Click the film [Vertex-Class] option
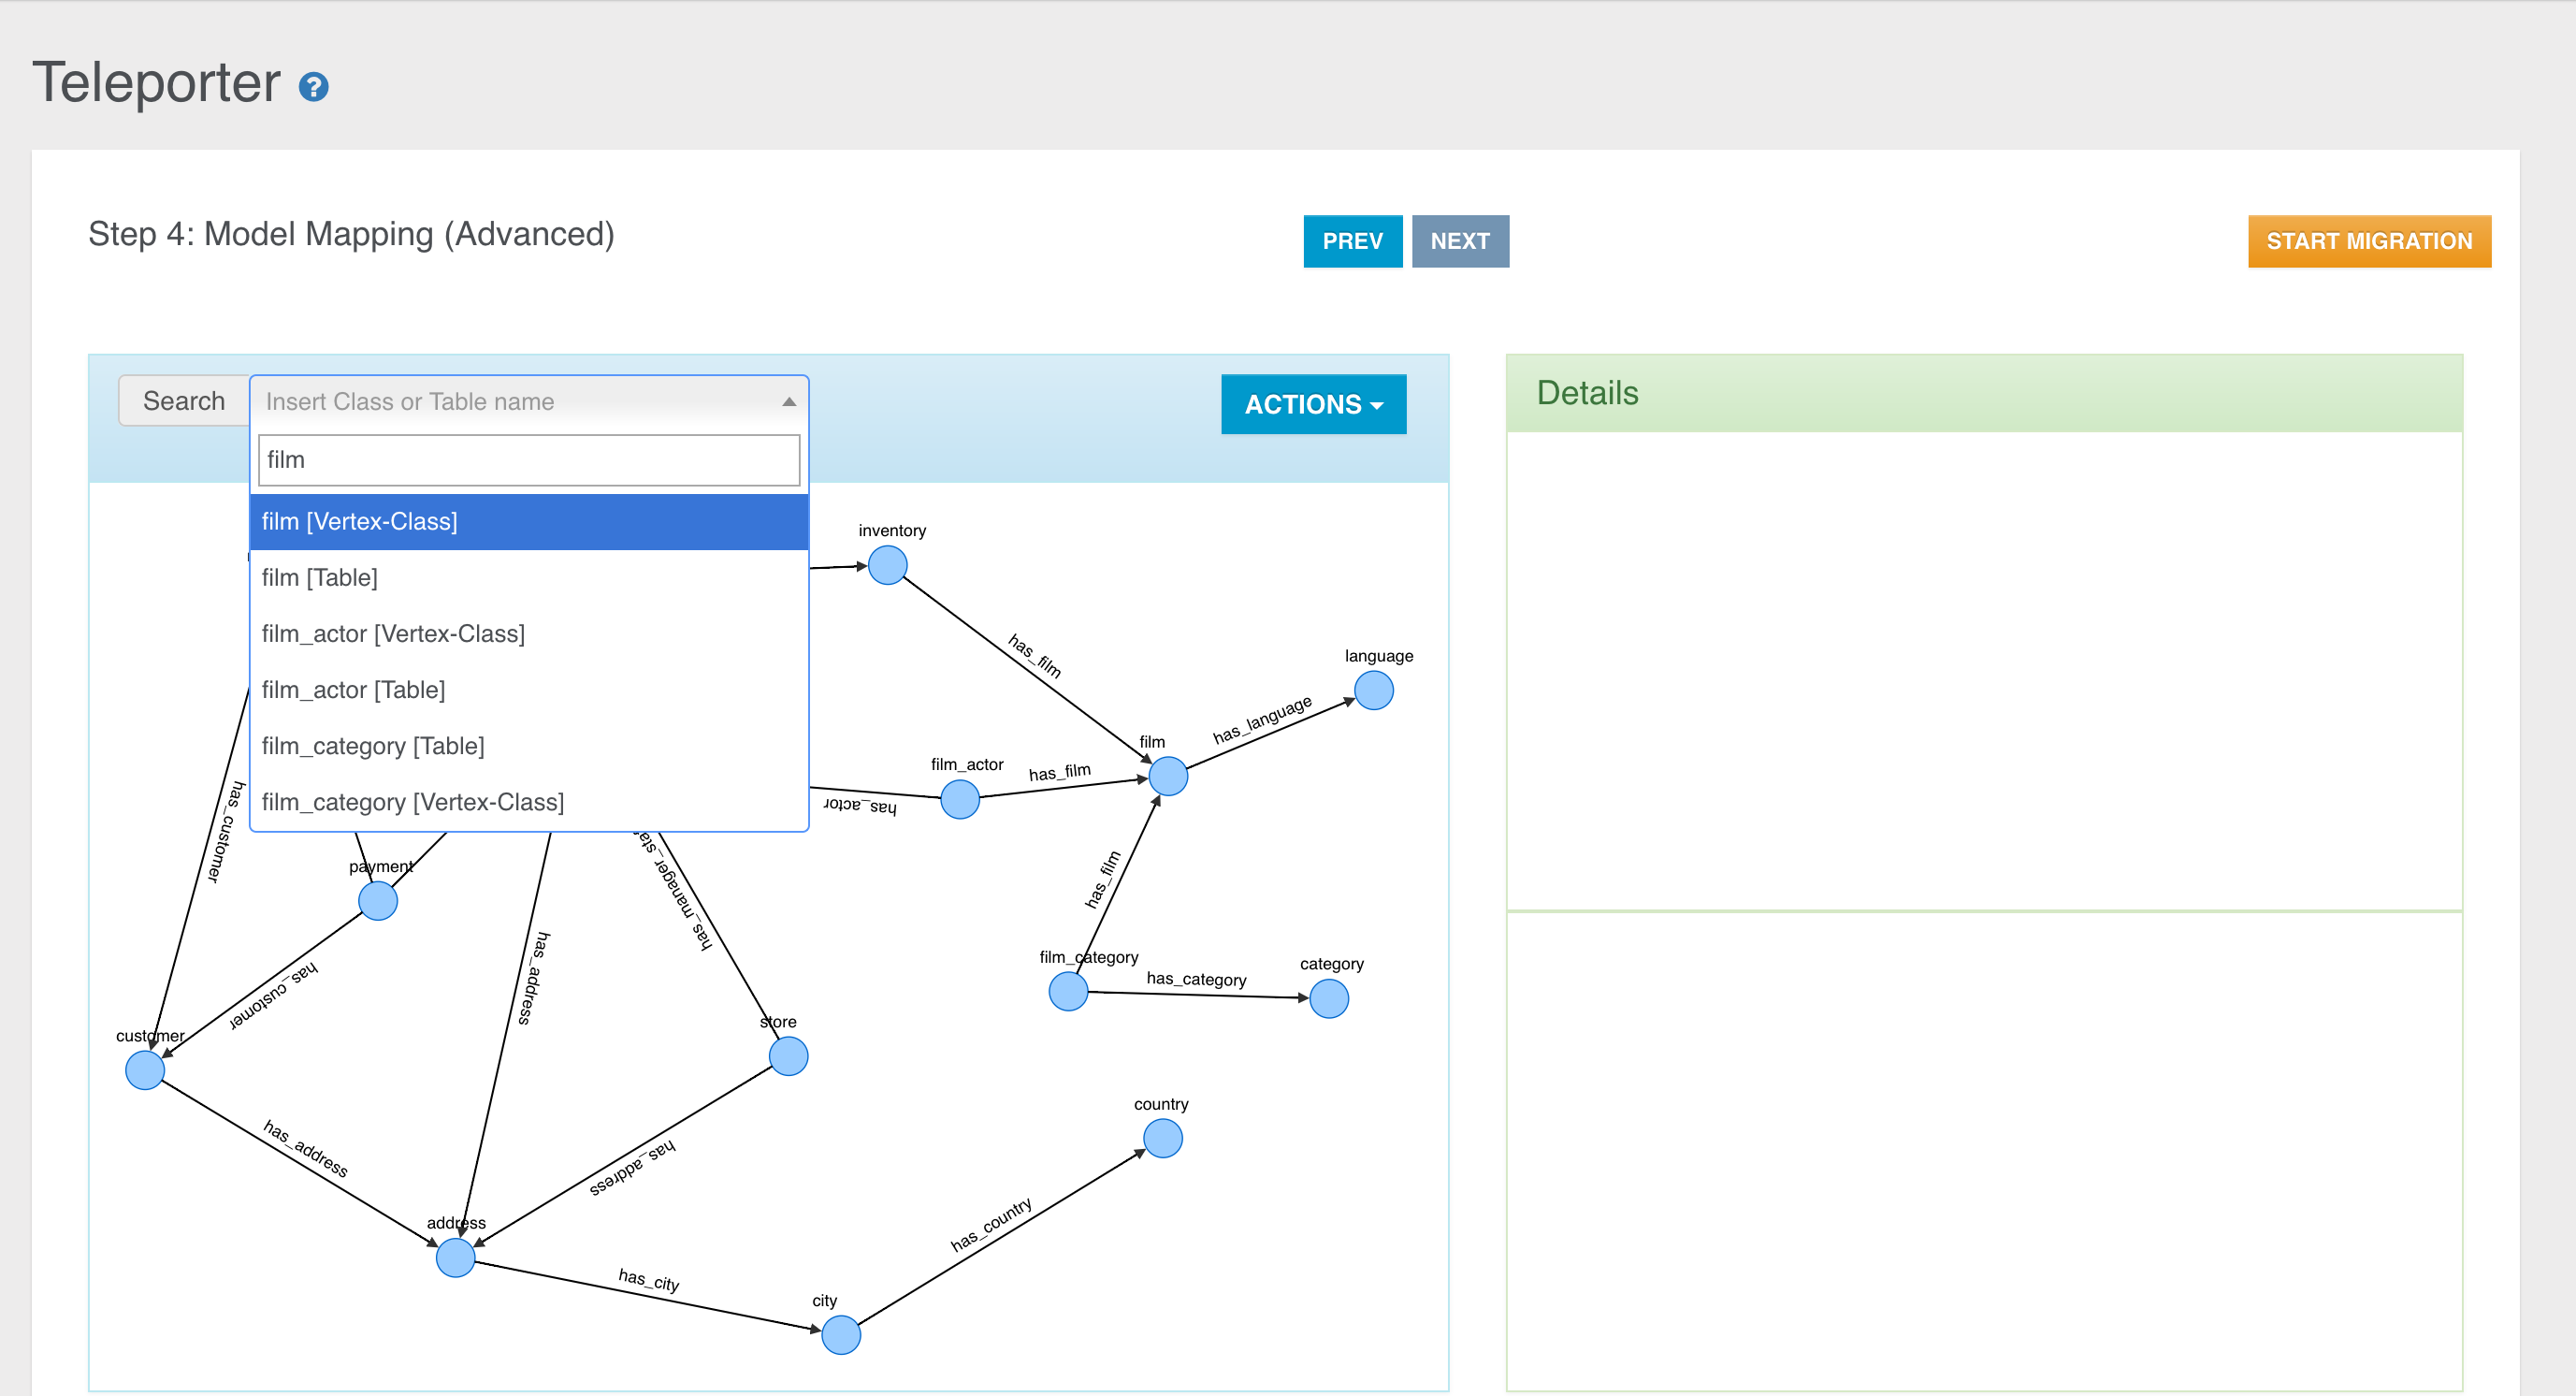 pyautogui.click(x=528, y=519)
